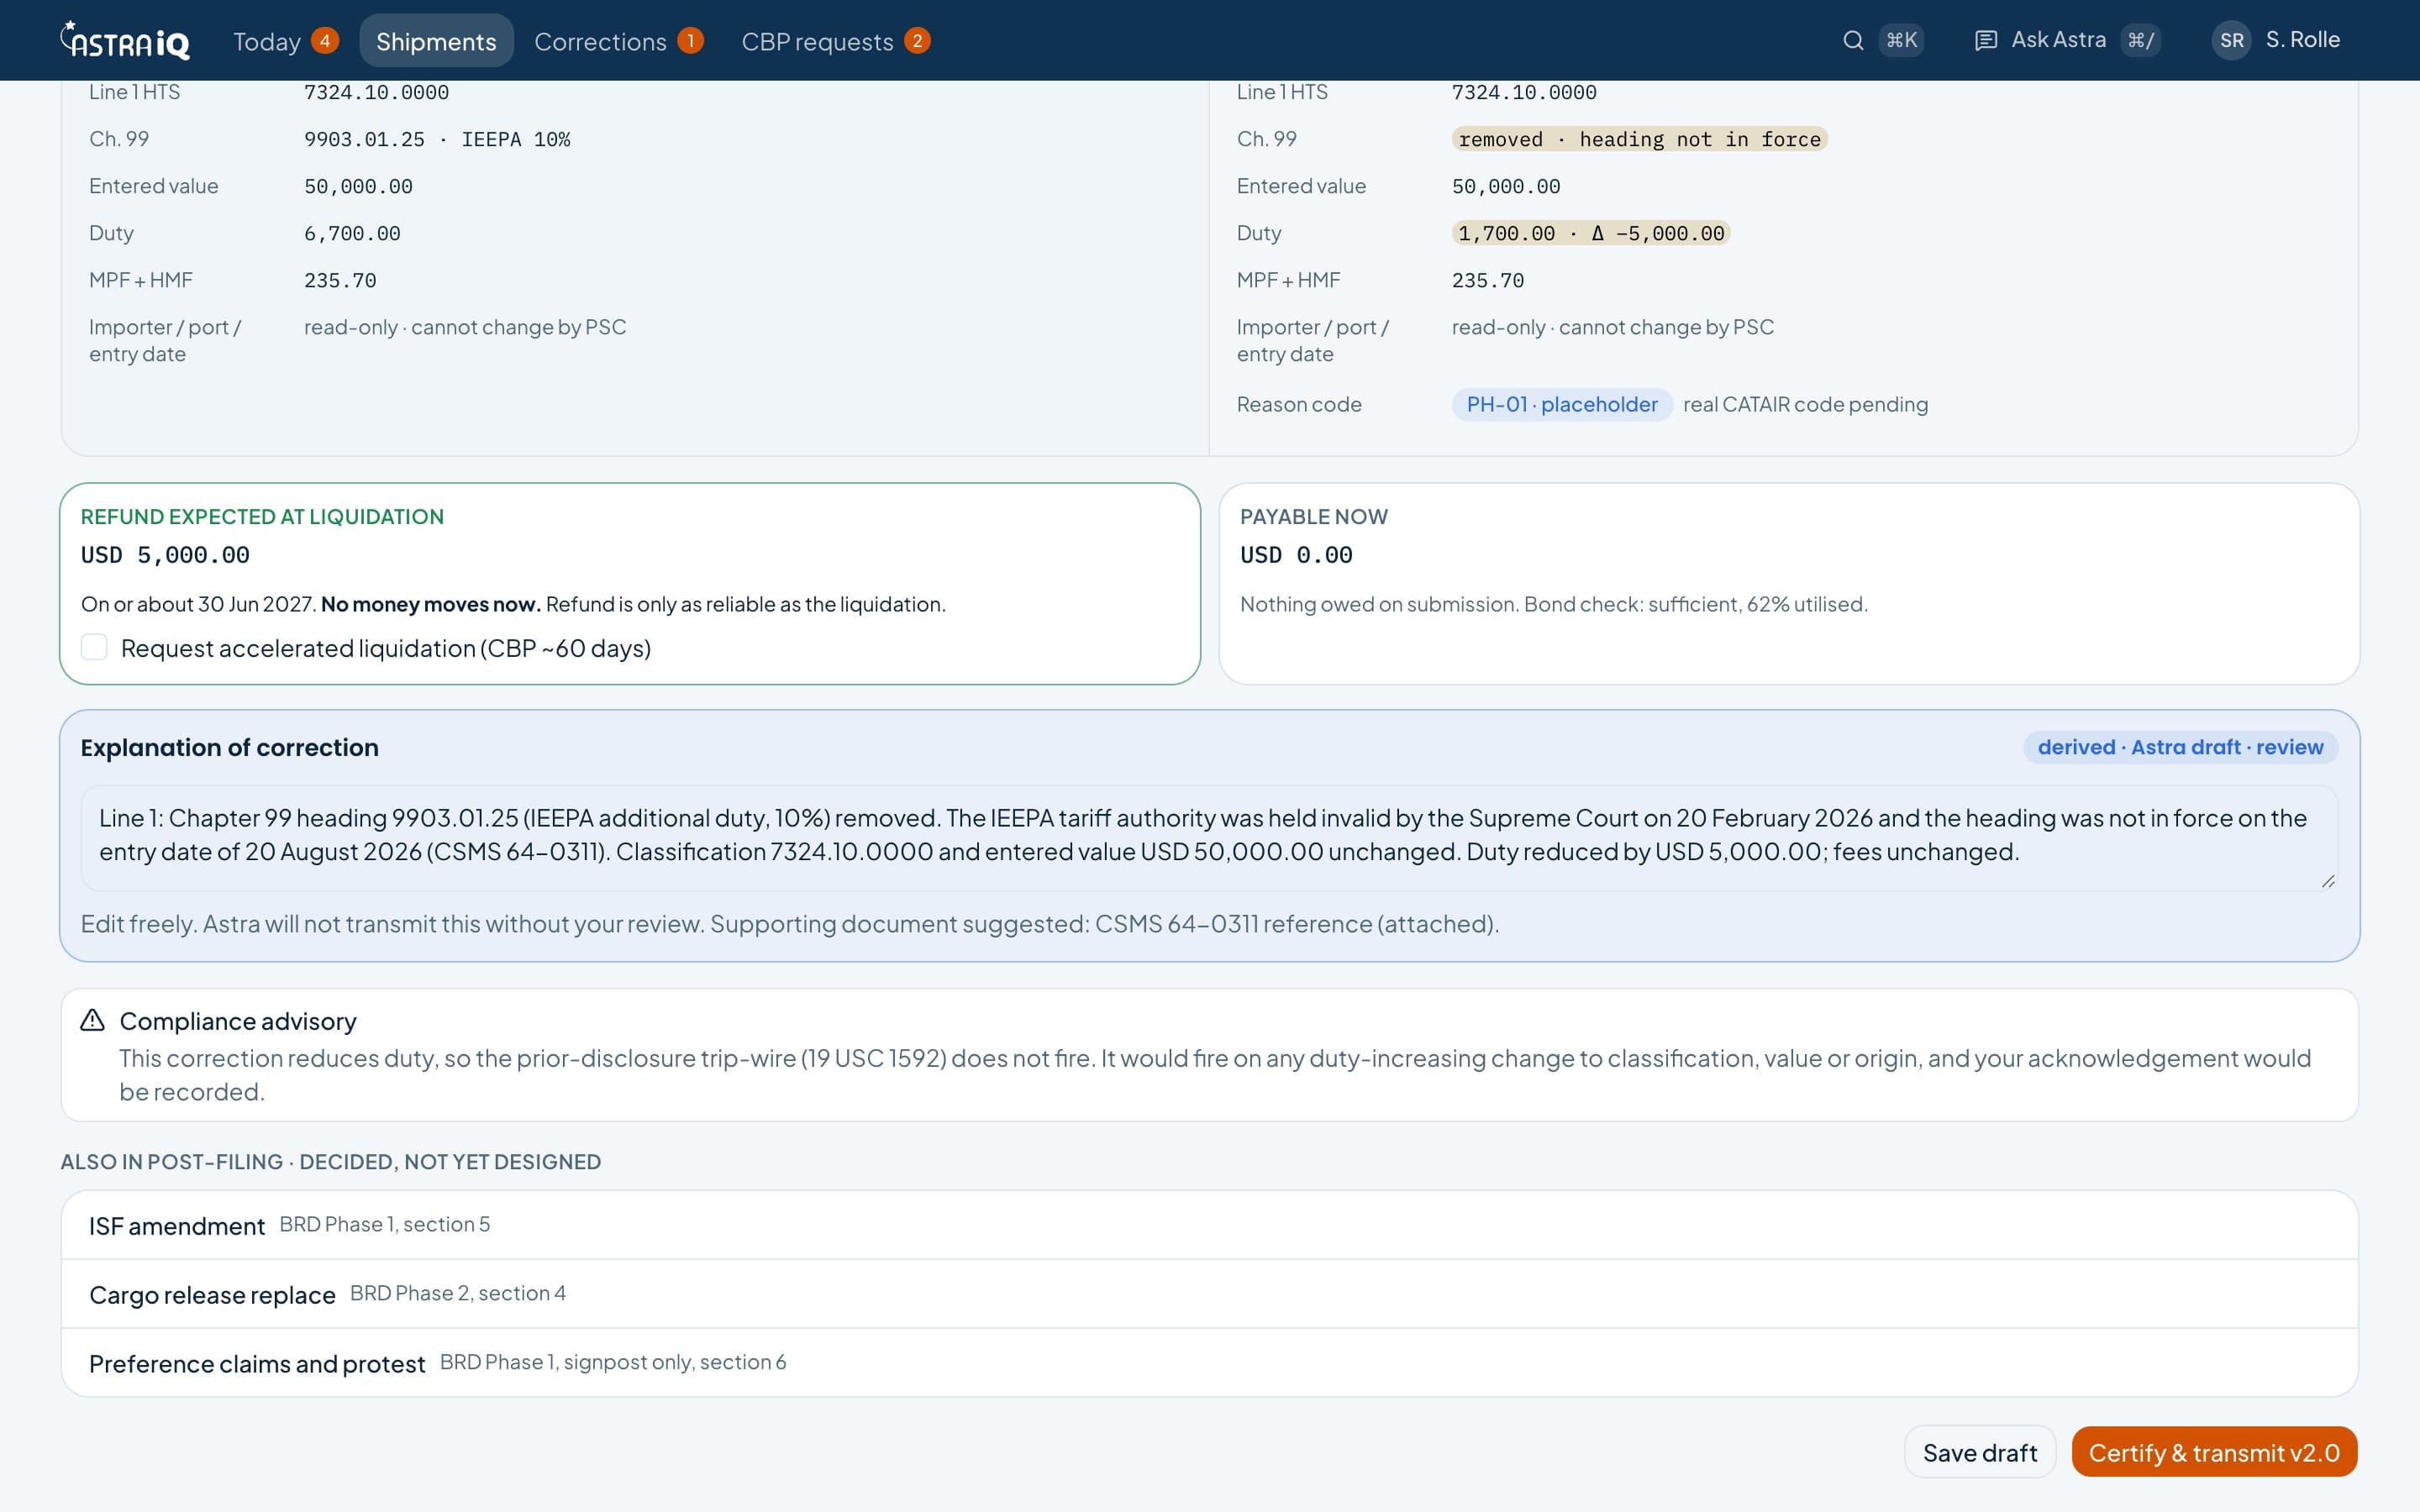This screenshot has height=1512, width=2420.
Task: Click the real CATAIR code pending note
Action: (1805, 404)
